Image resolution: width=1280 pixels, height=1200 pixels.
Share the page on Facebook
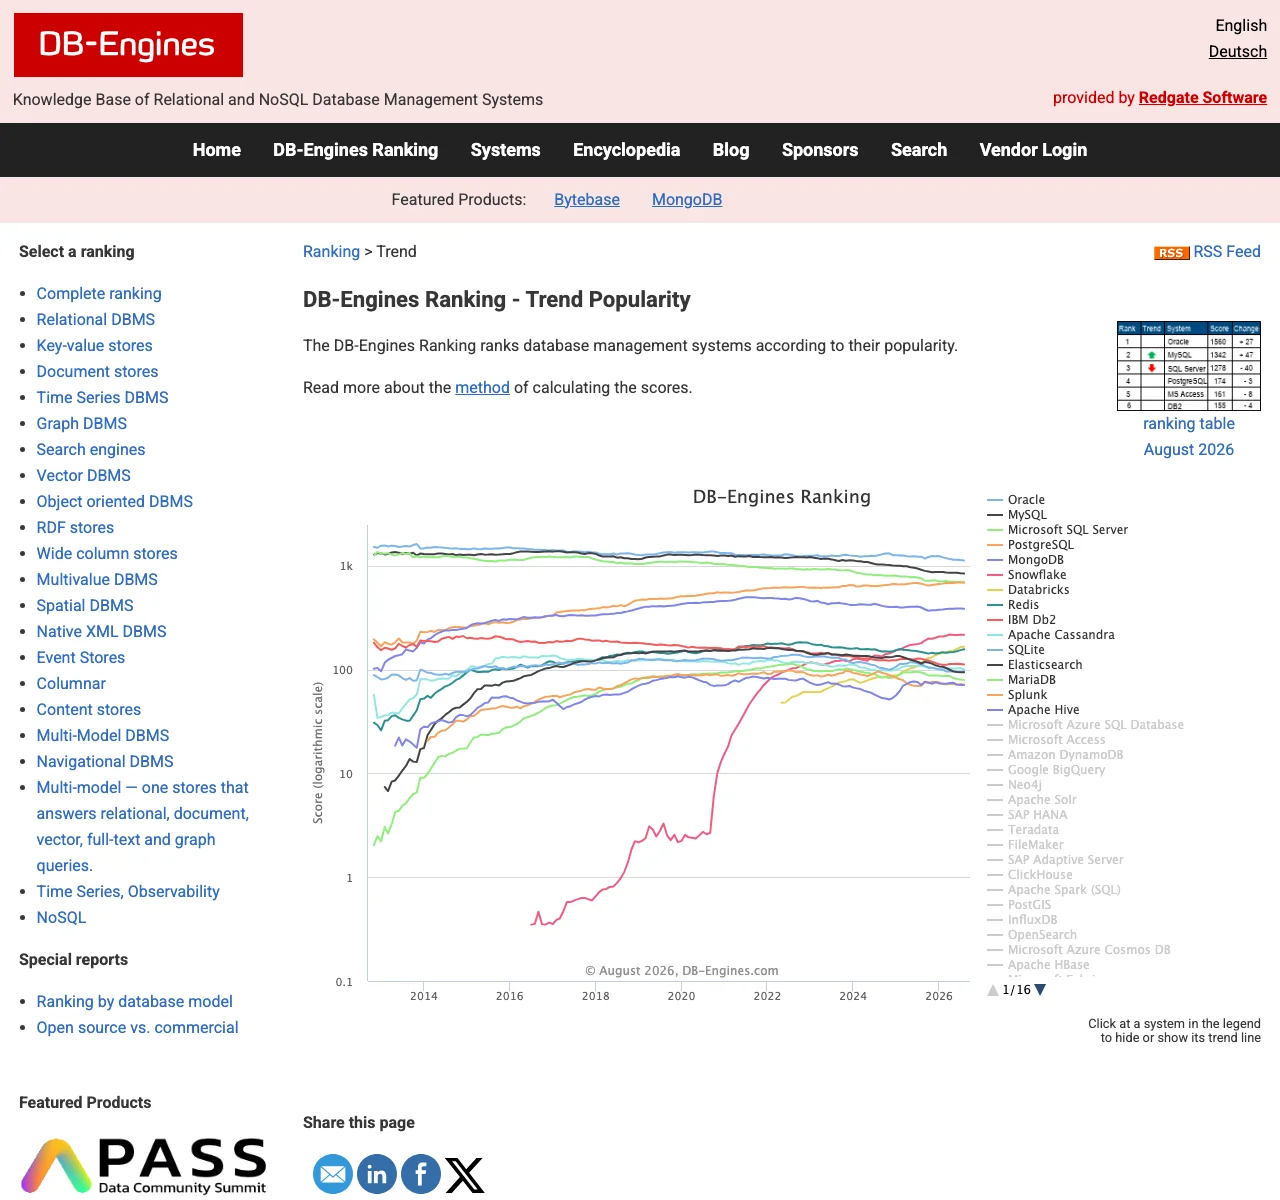pos(421,1174)
